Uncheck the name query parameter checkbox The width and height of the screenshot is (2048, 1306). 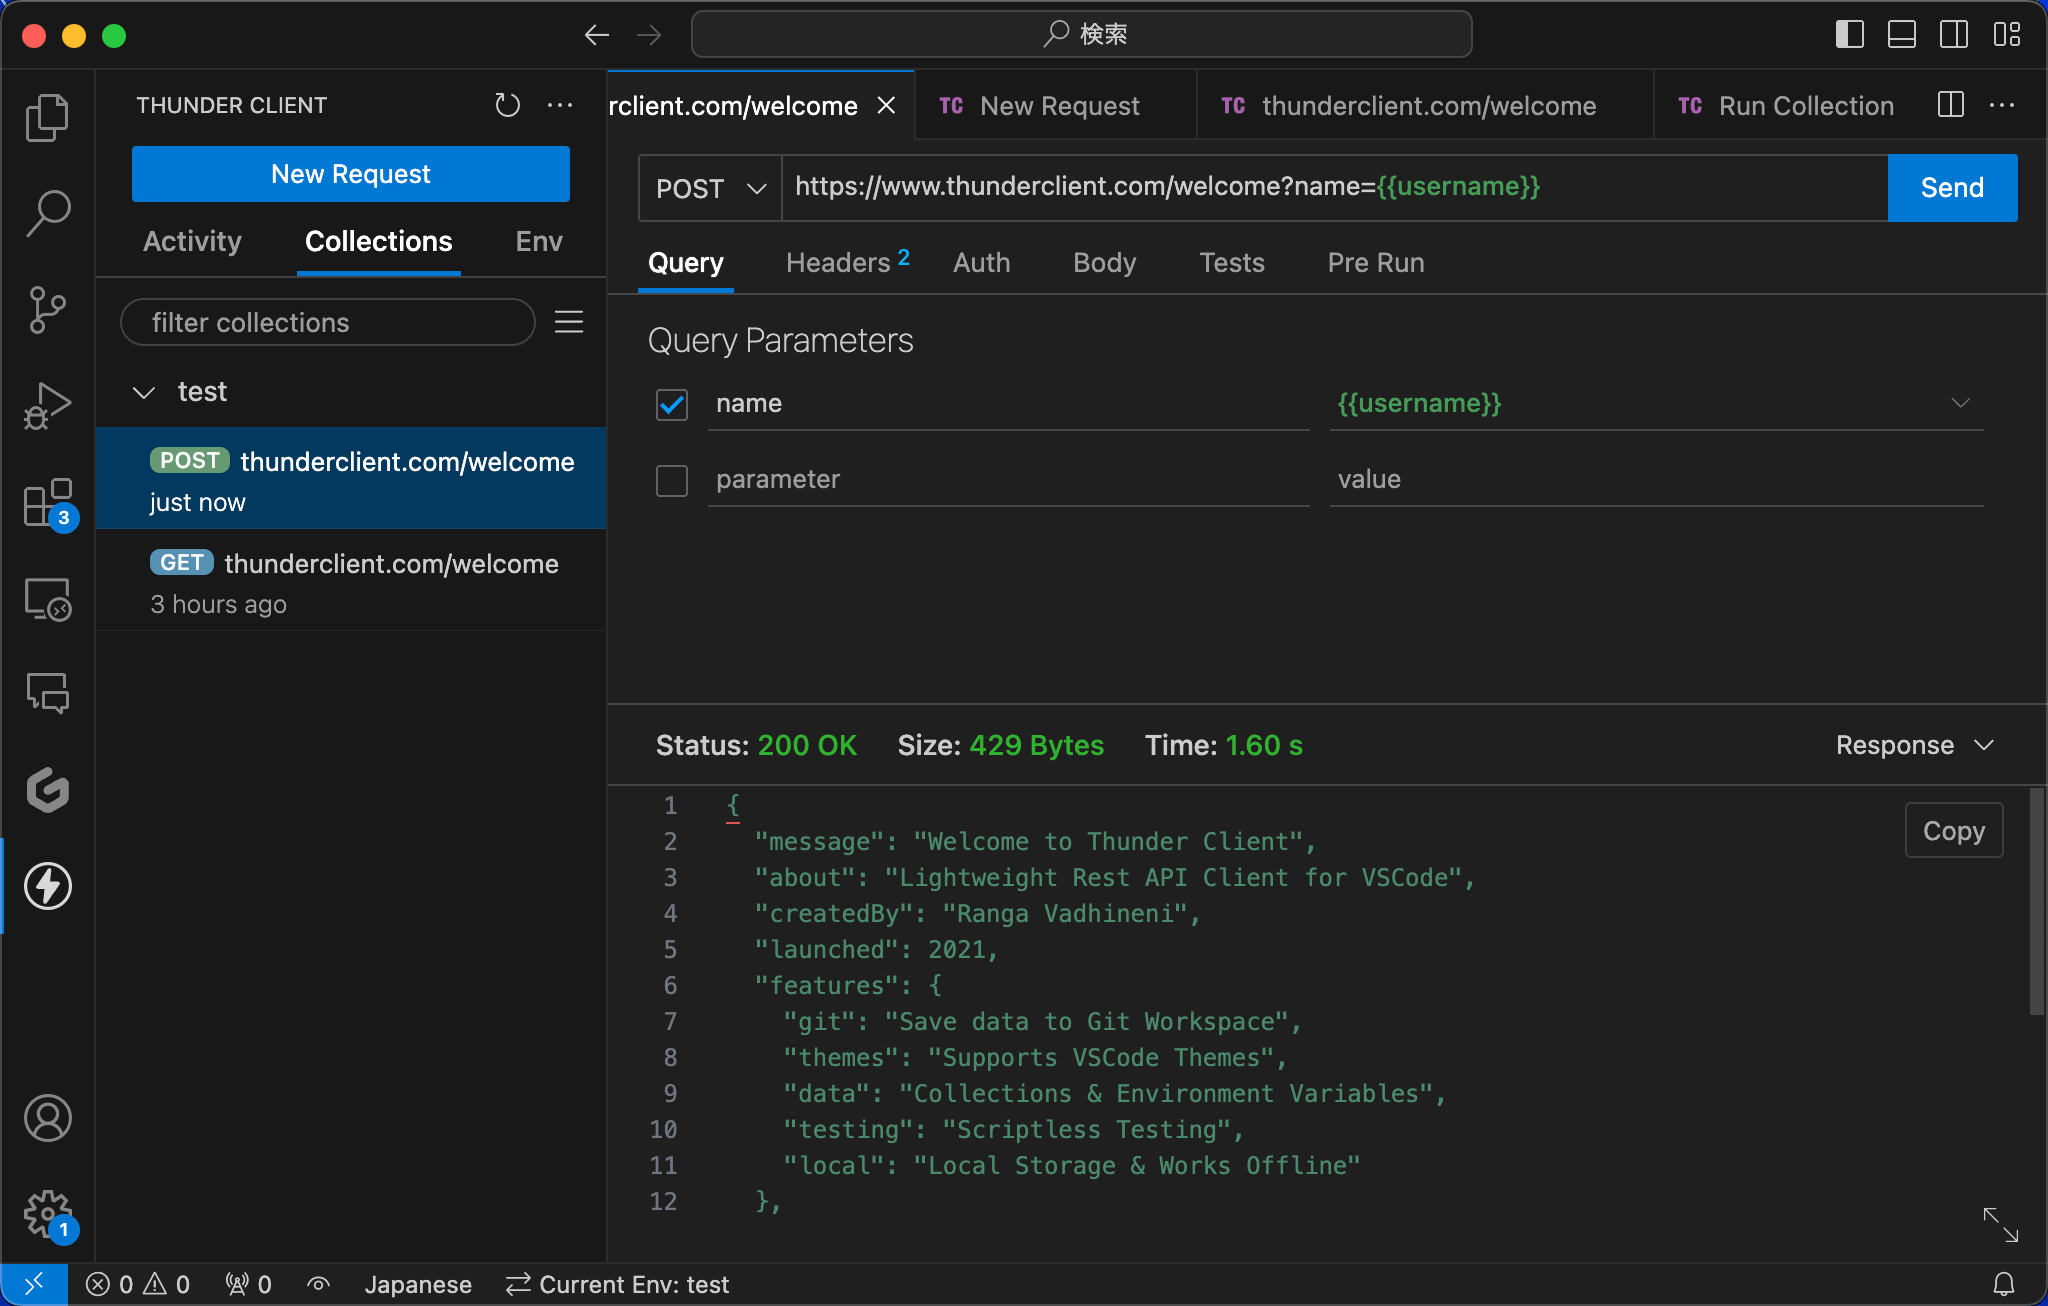coord(672,404)
